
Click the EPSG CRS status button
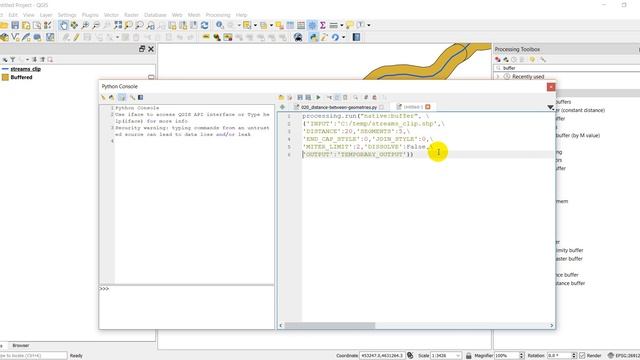(x=623, y=356)
